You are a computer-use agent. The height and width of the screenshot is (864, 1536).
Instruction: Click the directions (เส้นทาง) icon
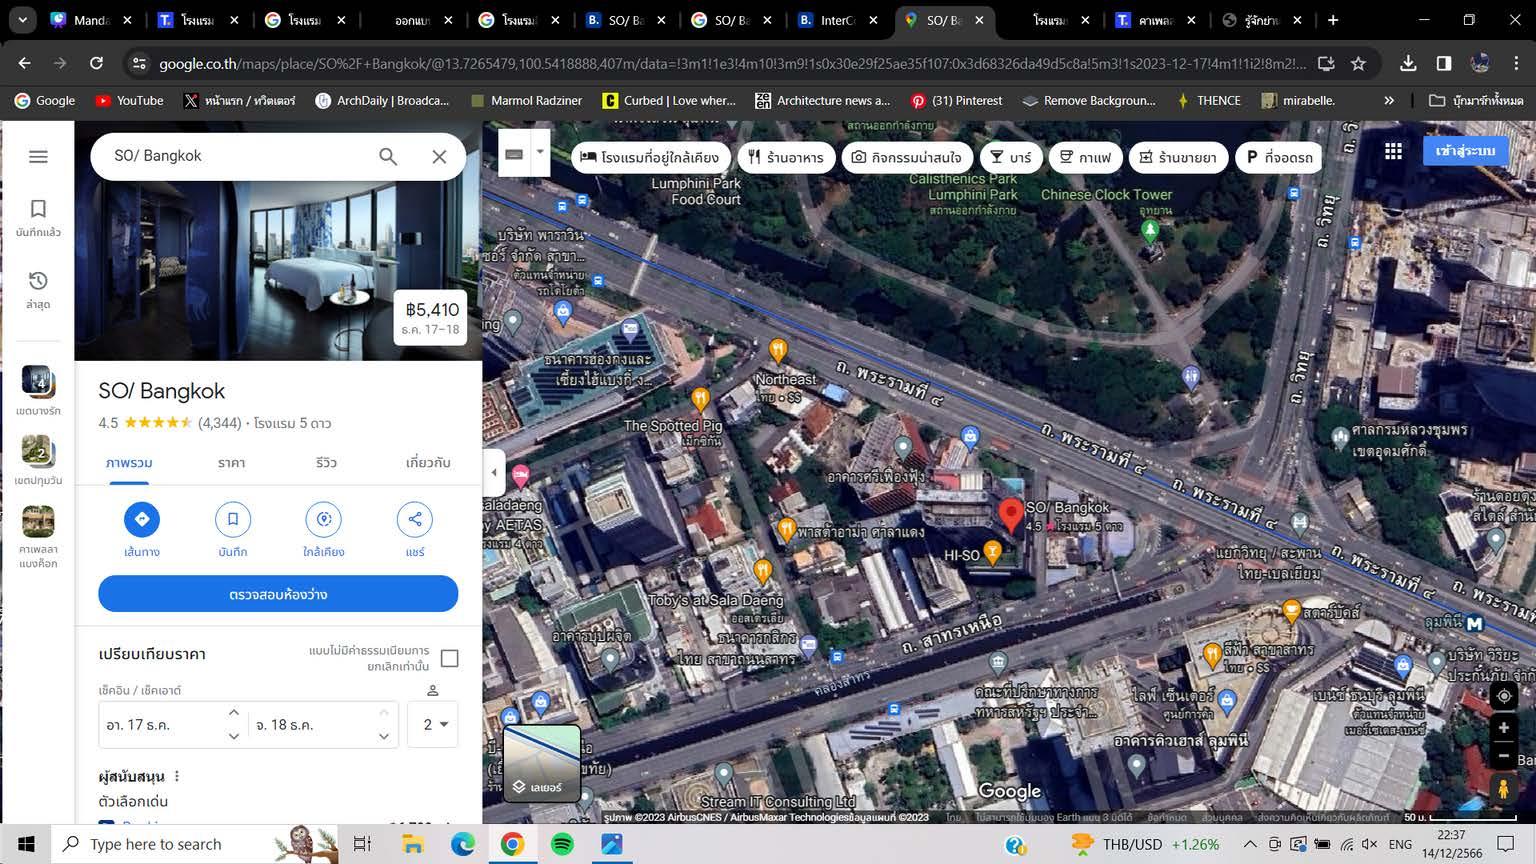(x=142, y=519)
